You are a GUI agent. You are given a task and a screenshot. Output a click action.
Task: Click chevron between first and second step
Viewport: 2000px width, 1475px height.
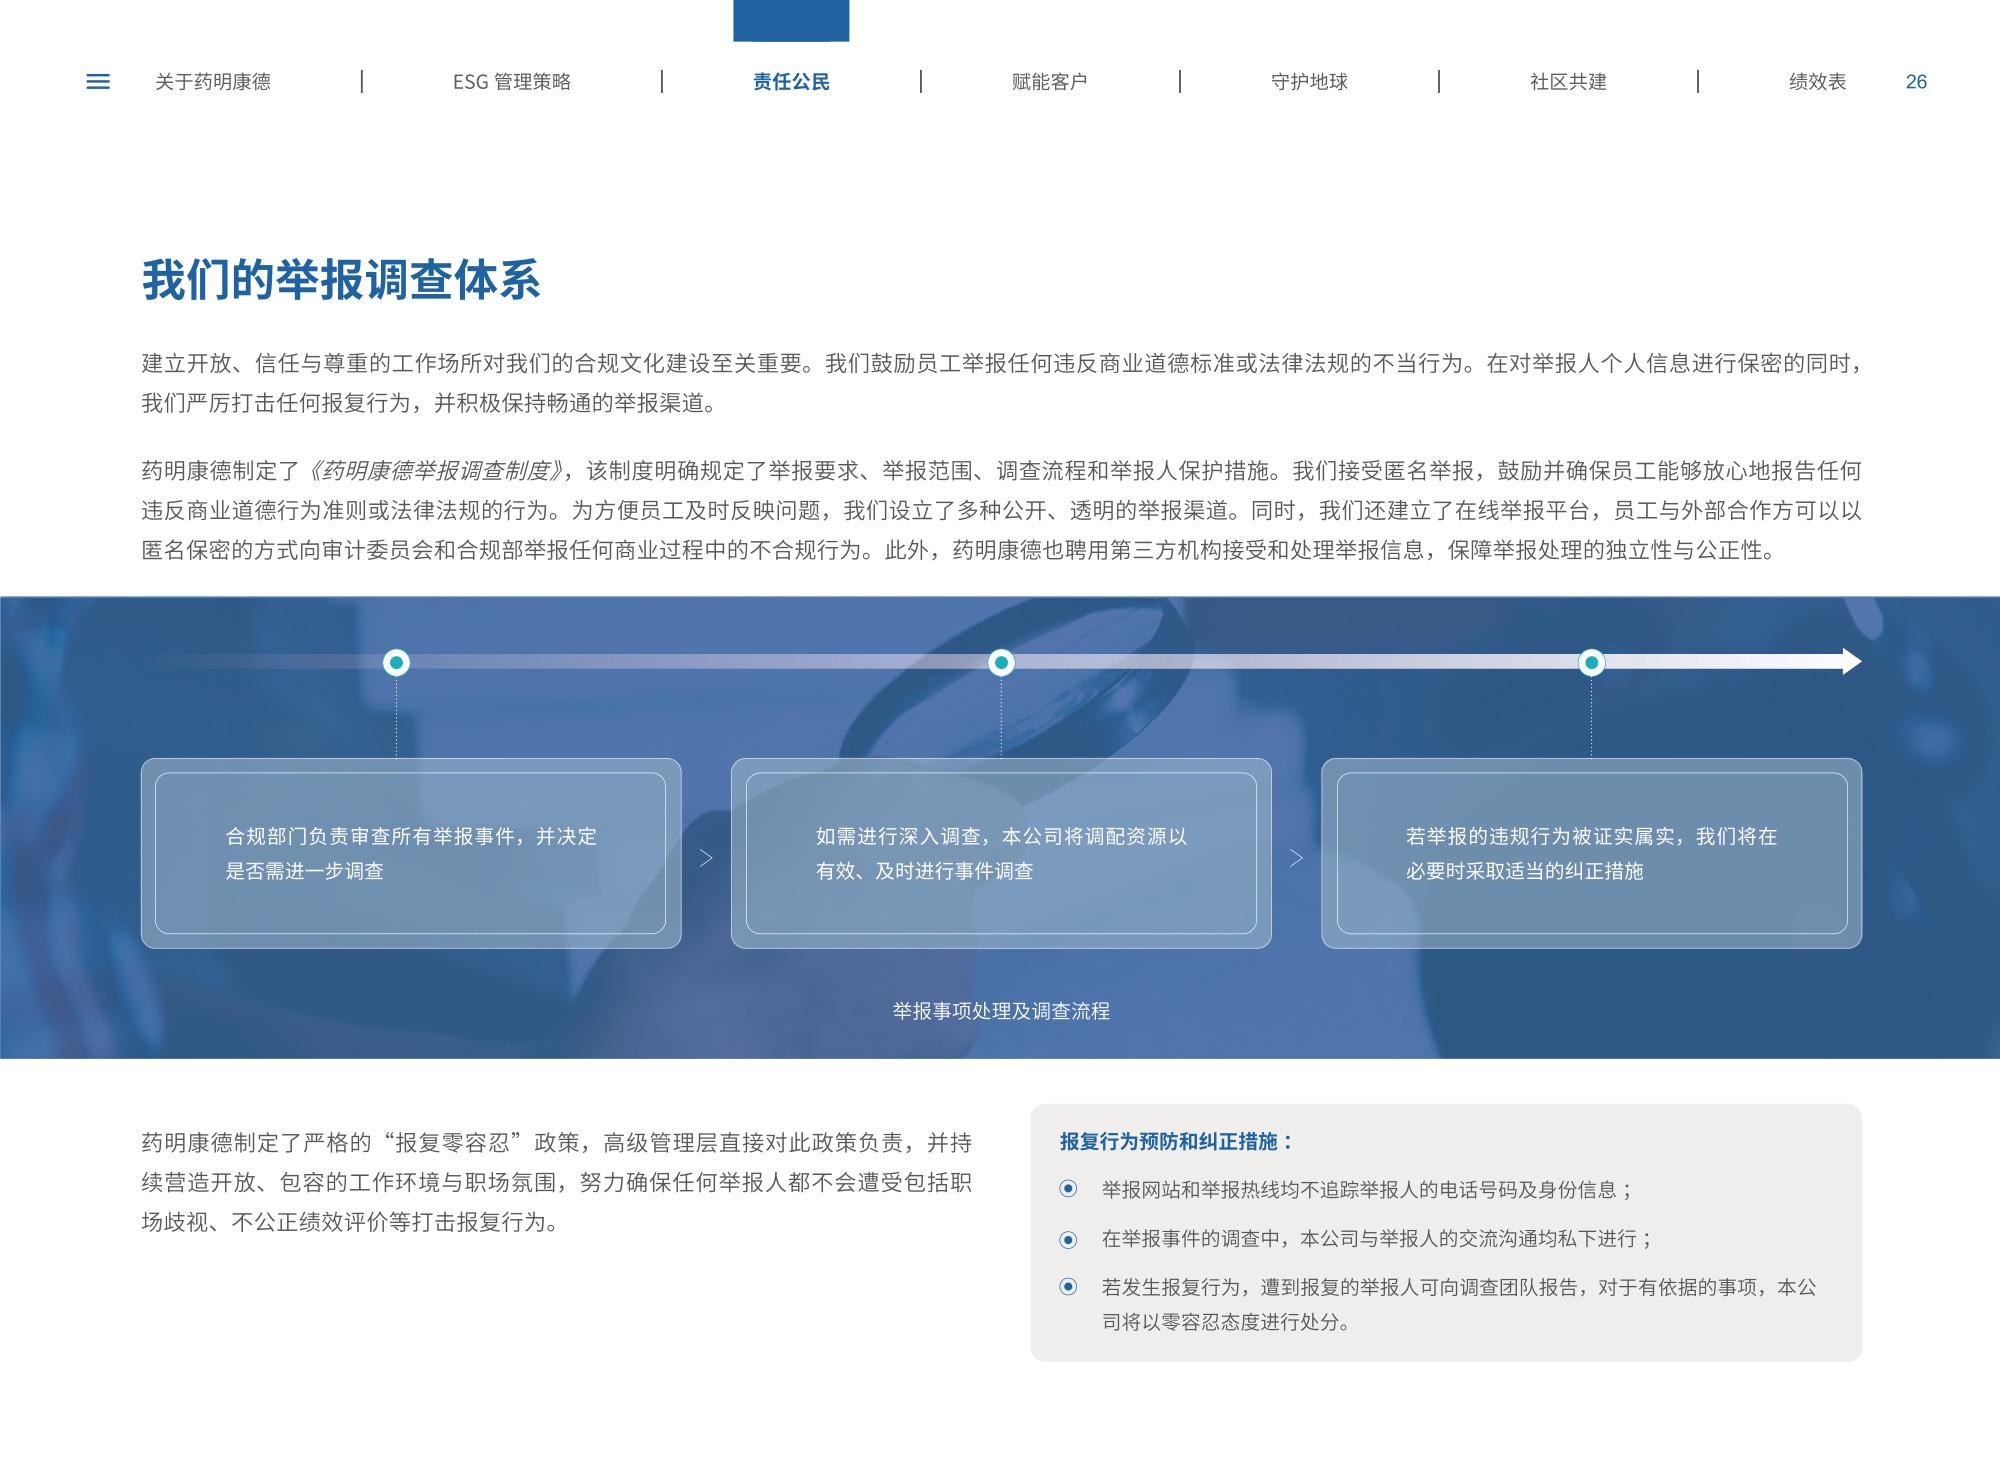(706, 858)
